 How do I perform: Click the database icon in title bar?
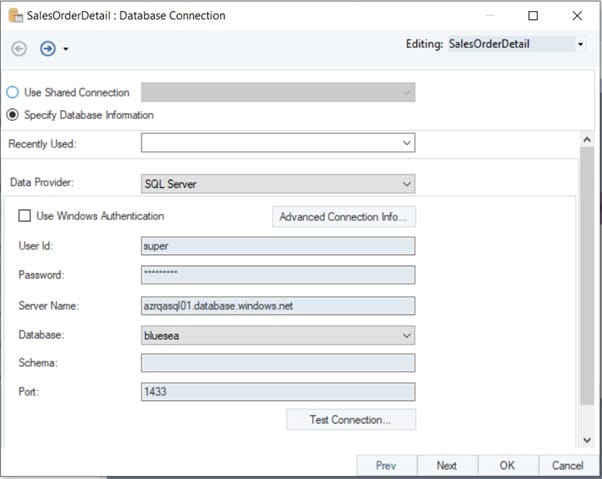(x=17, y=16)
